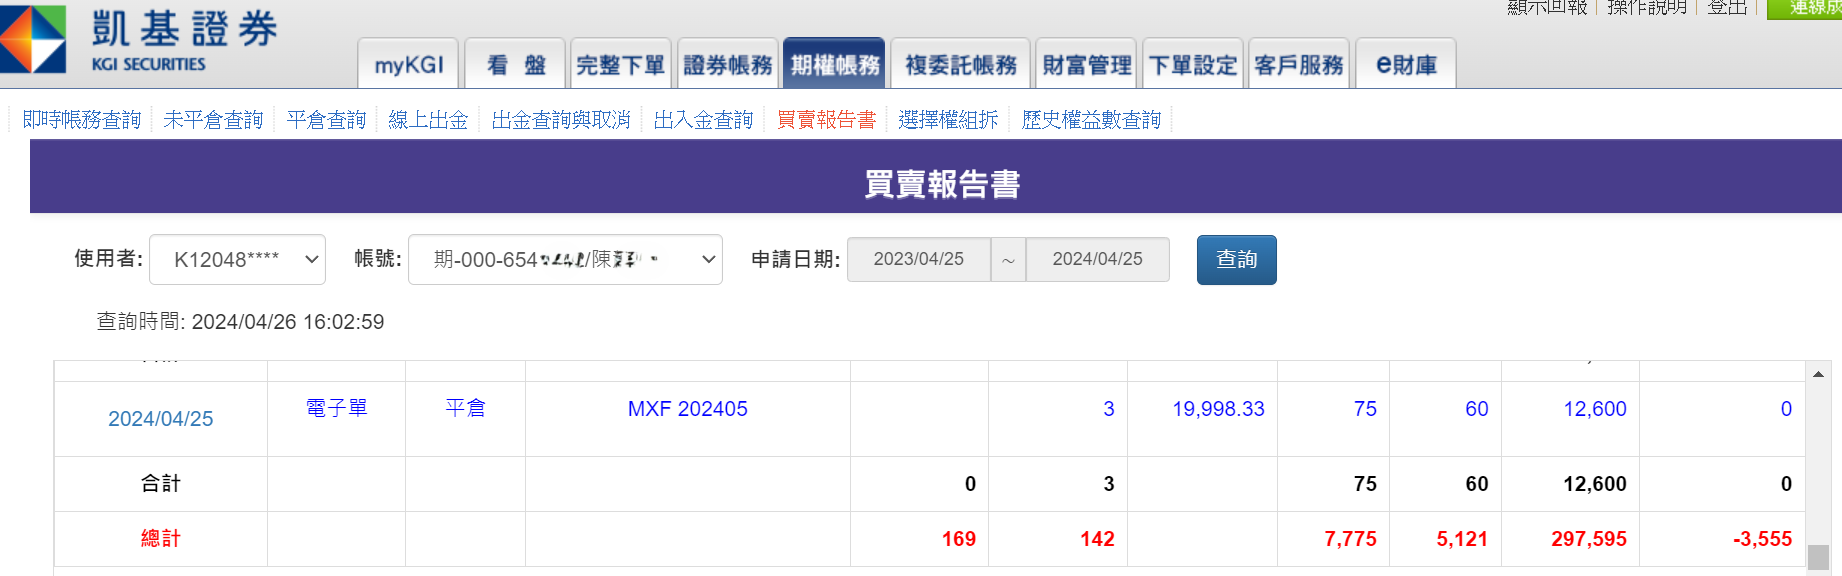This screenshot has width=1842, height=576.
Task: Click the MXF 202405 contract cell
Action: pyautogui.click(x=688, y=409)
